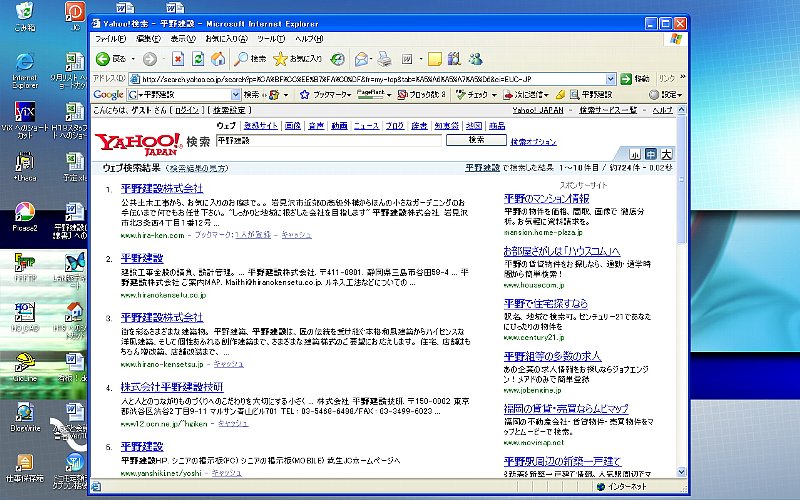Open the 検索オプション search options link

(533, 142)
